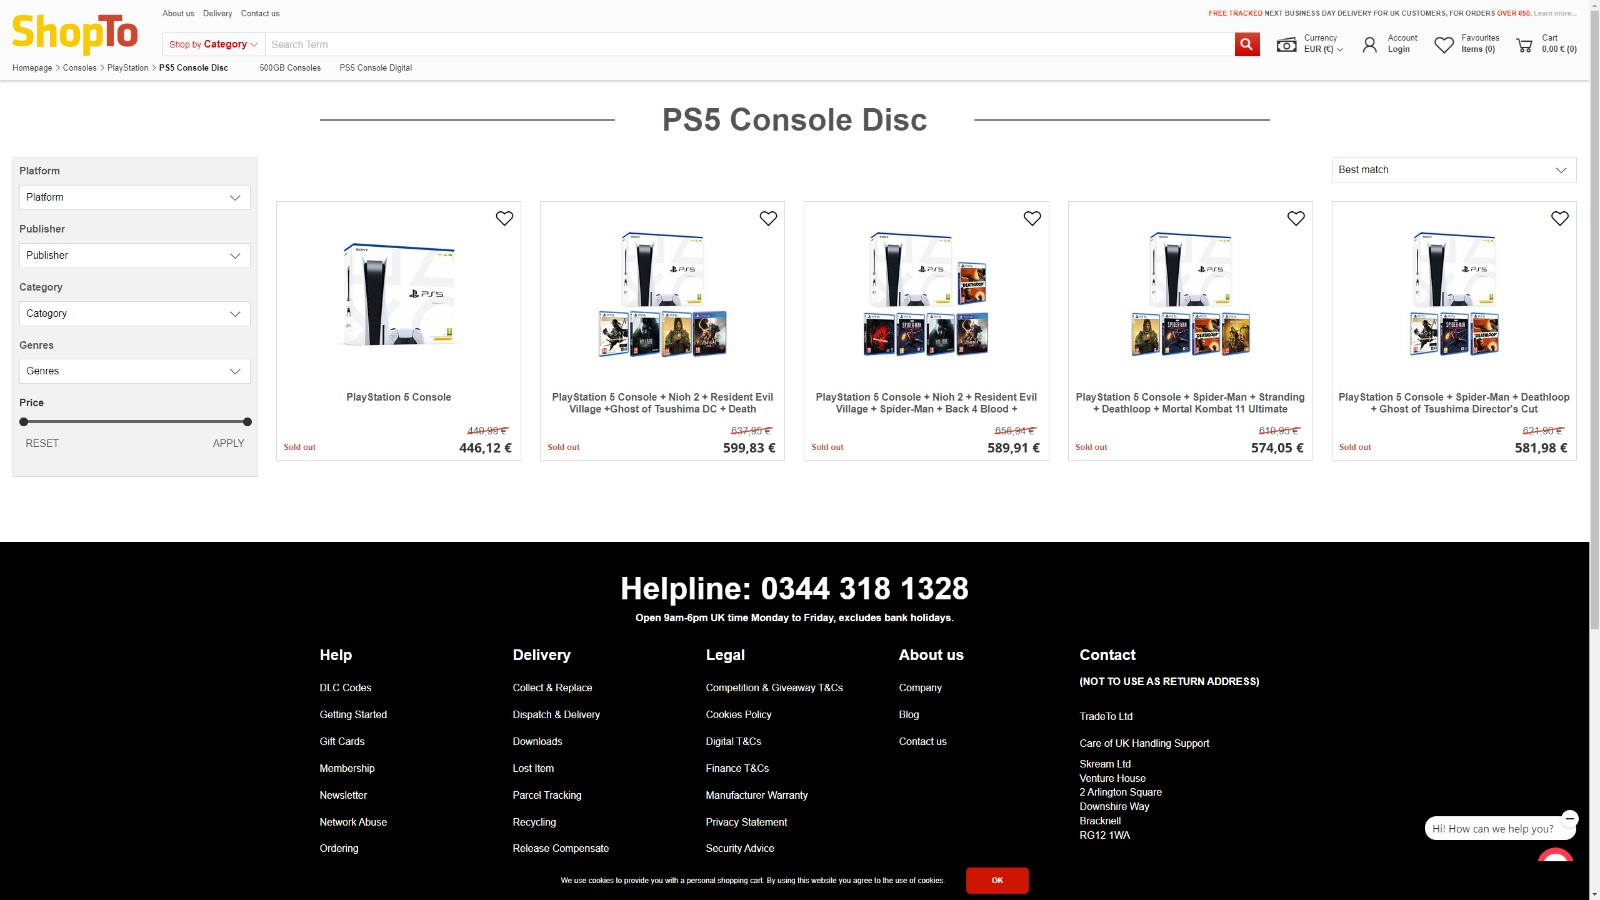Open DLC Codes footer link
Screen dimensions: 1600x900
[x=345, y=688]
